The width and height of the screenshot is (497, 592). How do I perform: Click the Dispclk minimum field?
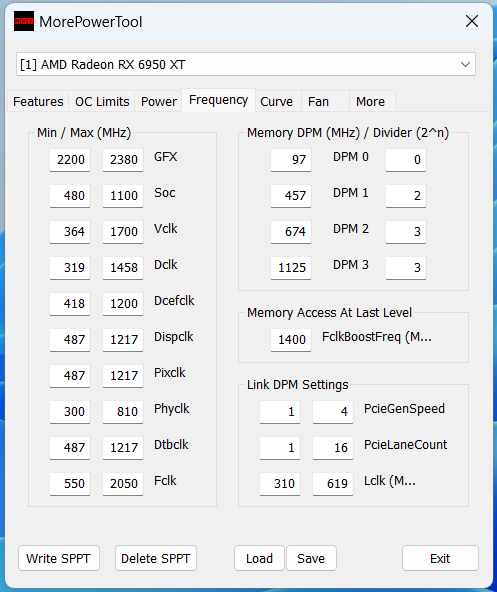[x=70, y=339]
